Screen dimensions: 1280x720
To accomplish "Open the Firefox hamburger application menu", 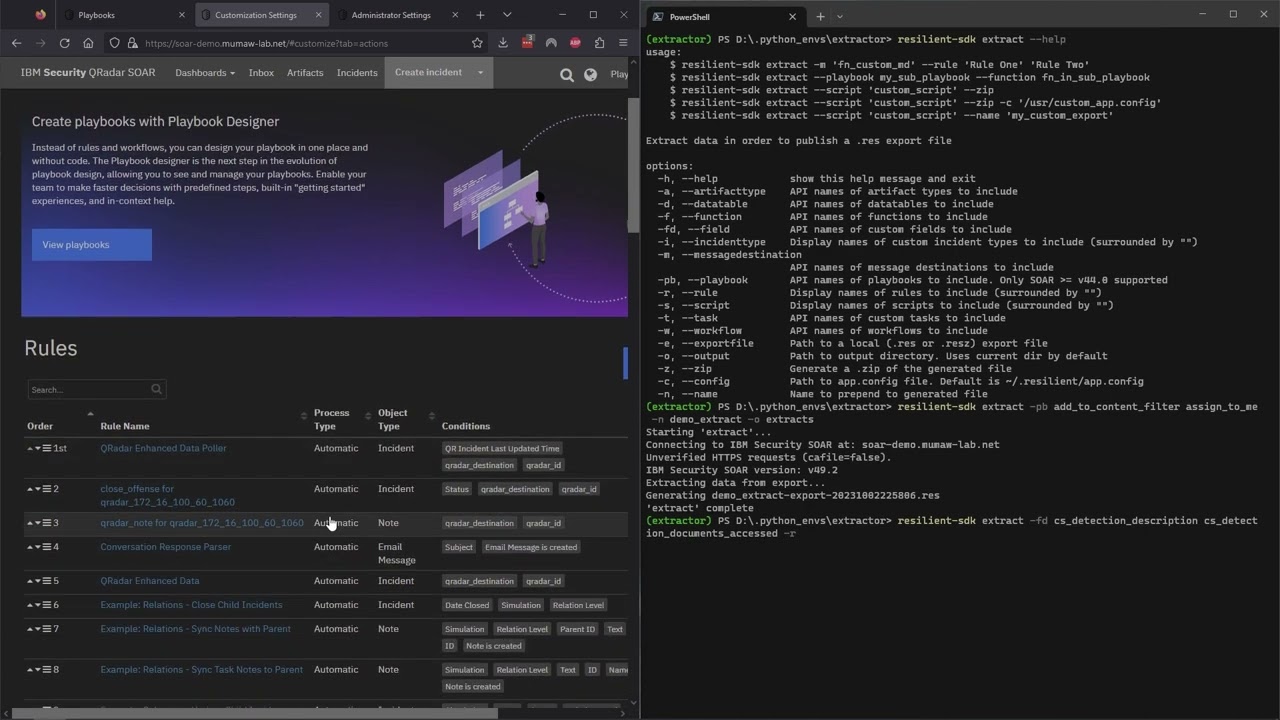I will point(623,43).
